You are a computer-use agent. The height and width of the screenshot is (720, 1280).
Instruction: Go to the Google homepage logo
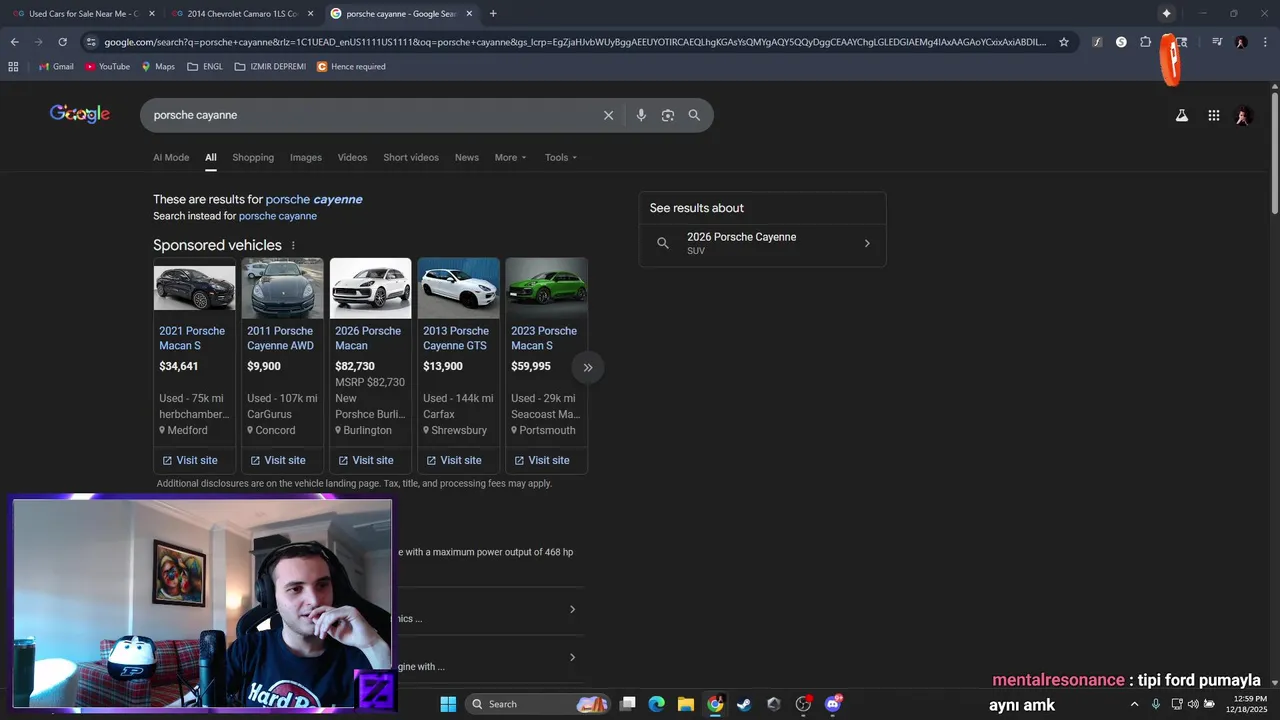80,114
